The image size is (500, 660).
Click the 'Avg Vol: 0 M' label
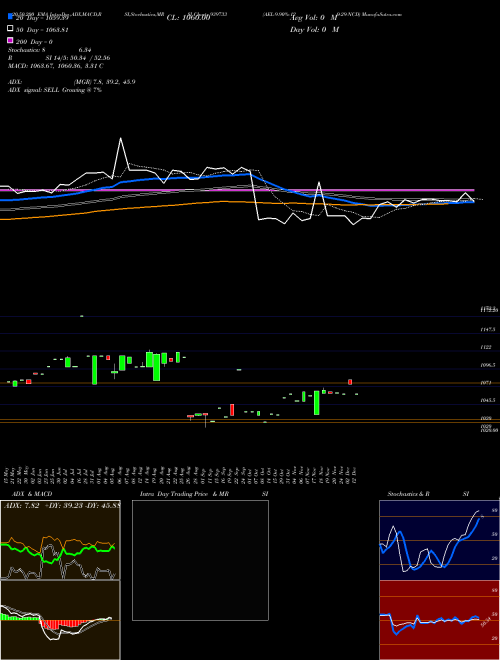click(x=314, y=18)
